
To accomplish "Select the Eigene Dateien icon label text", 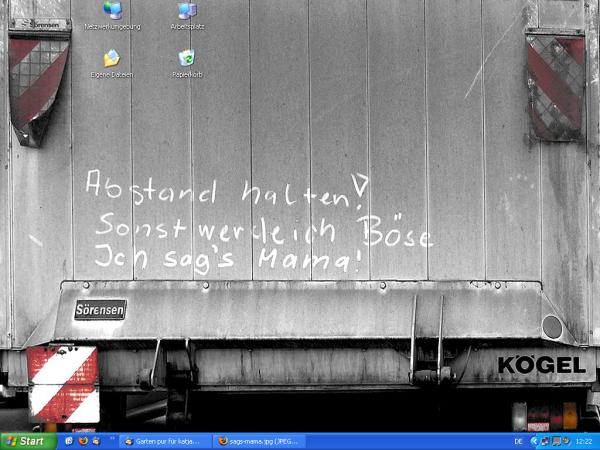I will pos(112,74).
